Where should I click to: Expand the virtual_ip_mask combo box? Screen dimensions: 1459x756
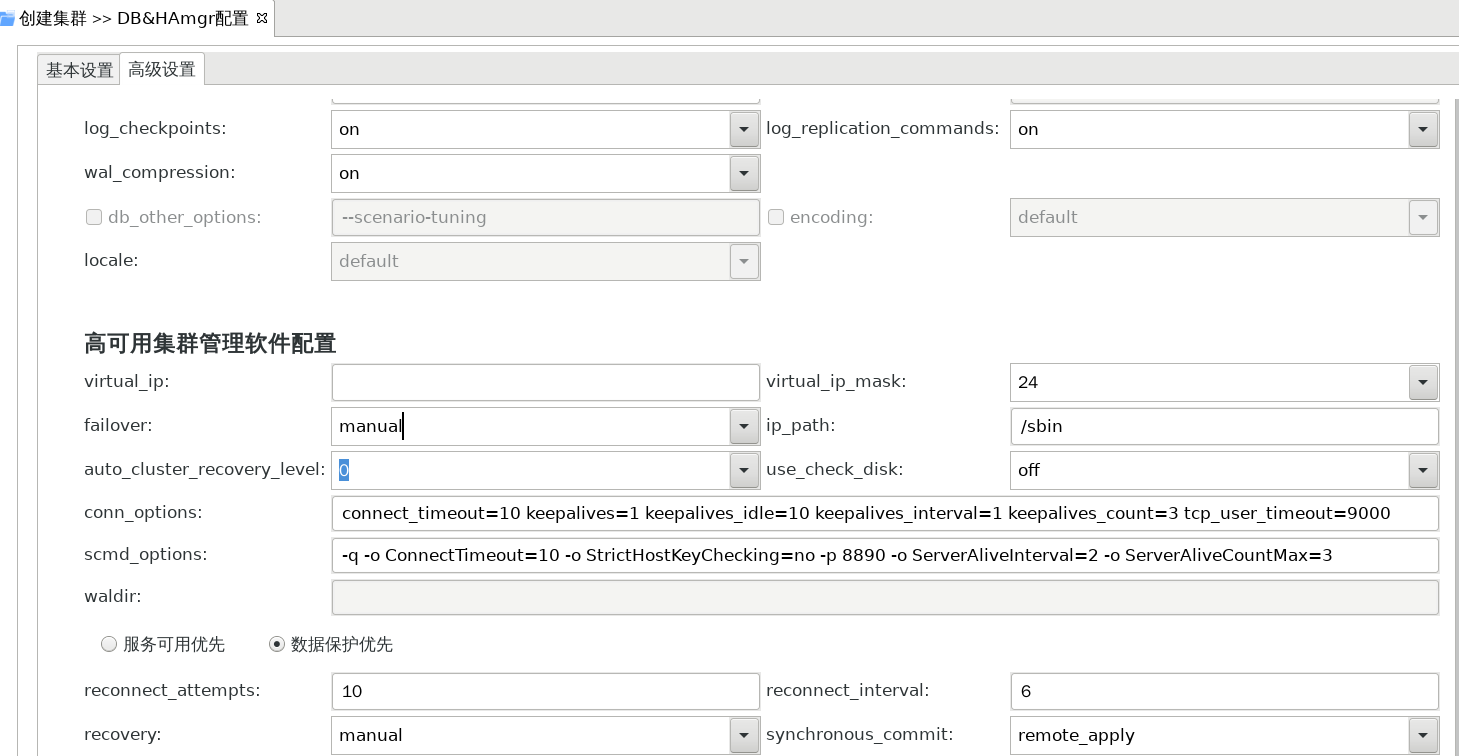pos(1423,382)
